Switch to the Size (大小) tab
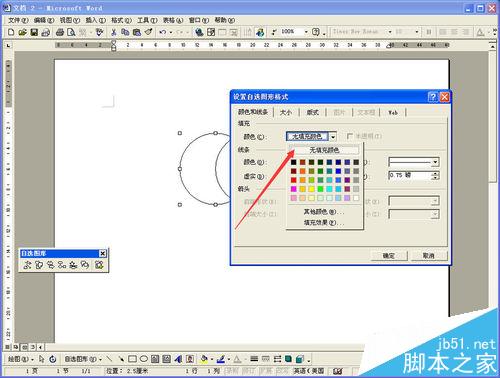500x378 pixels. [x=286, y=112]
